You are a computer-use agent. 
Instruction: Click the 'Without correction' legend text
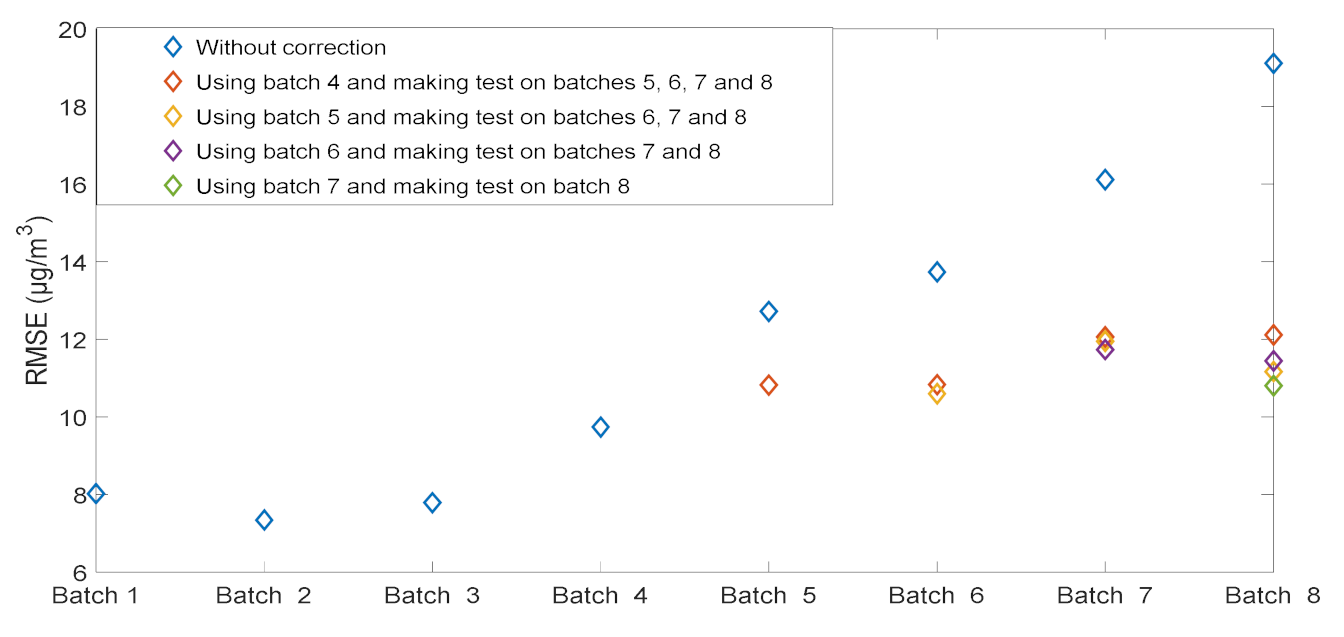point(291,47)
